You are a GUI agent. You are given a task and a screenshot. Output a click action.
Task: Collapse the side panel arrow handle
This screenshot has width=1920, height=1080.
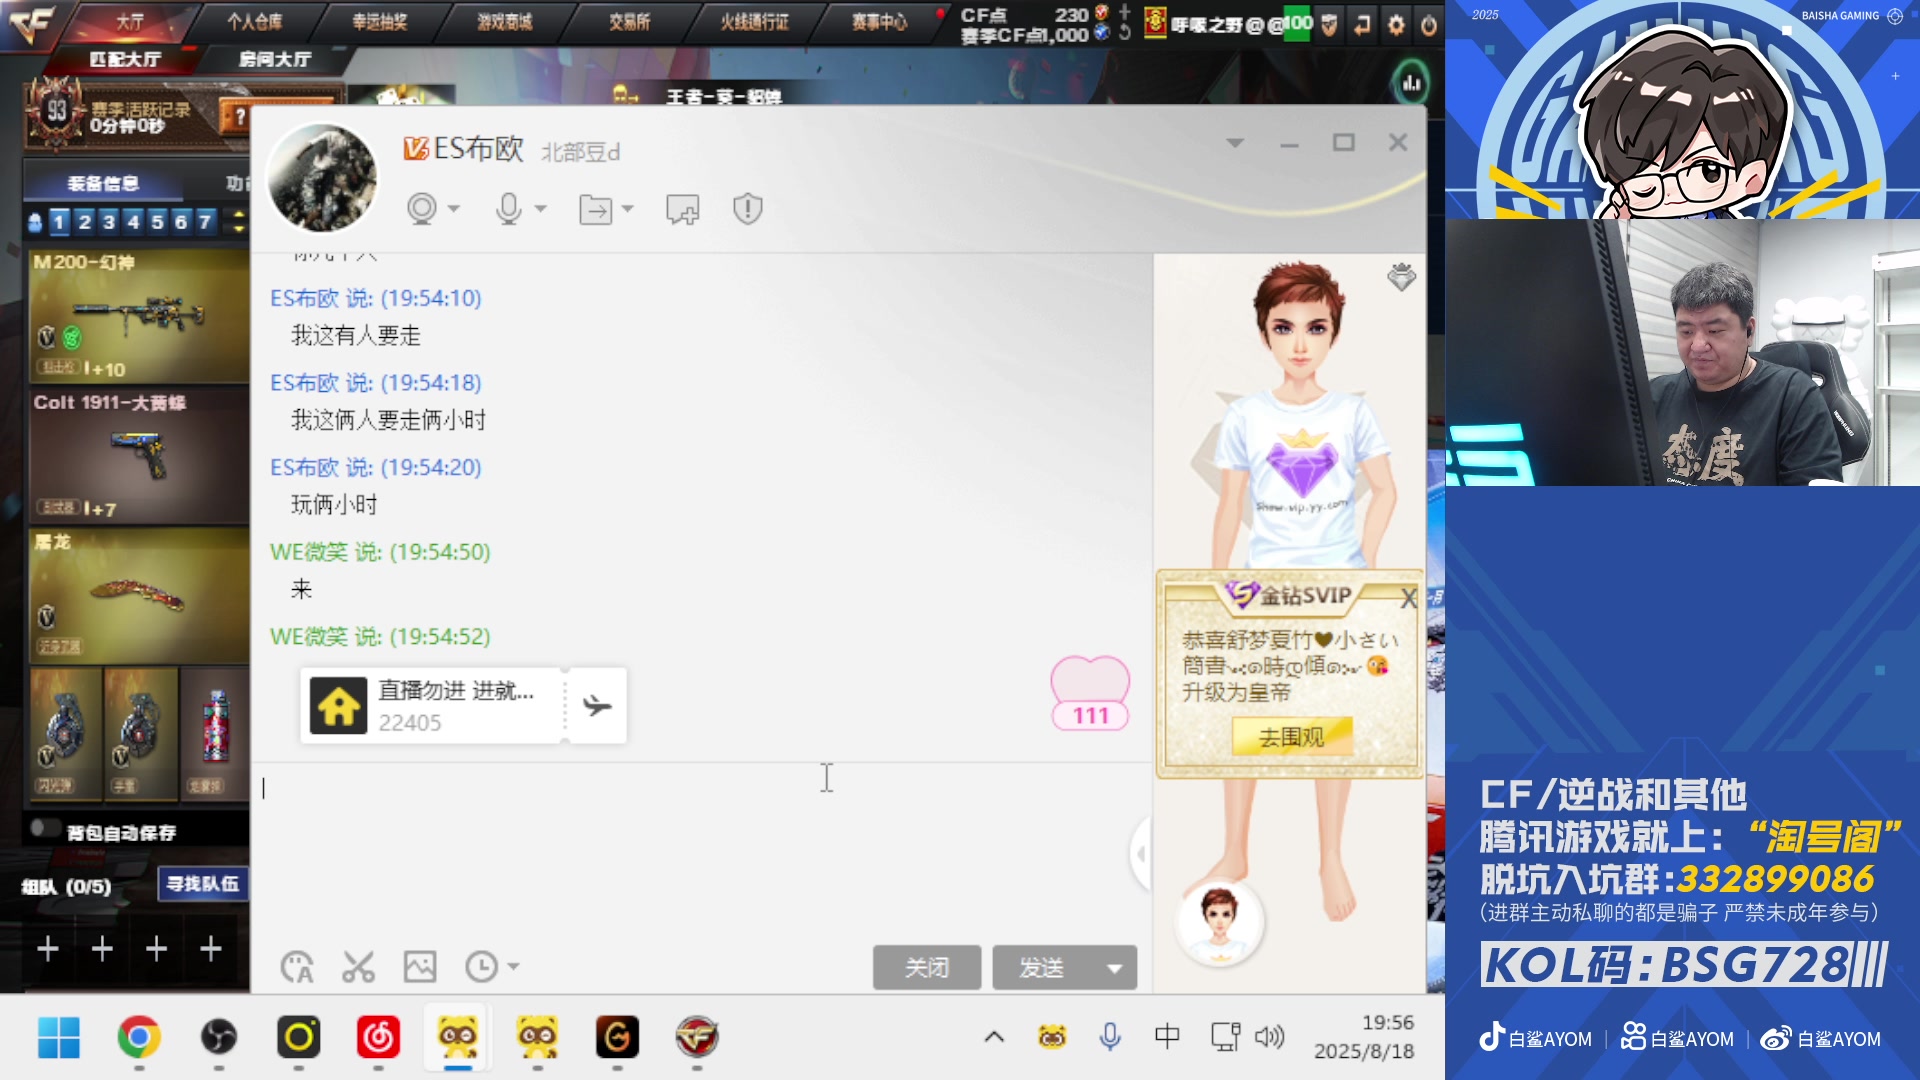click(1140, 854)
